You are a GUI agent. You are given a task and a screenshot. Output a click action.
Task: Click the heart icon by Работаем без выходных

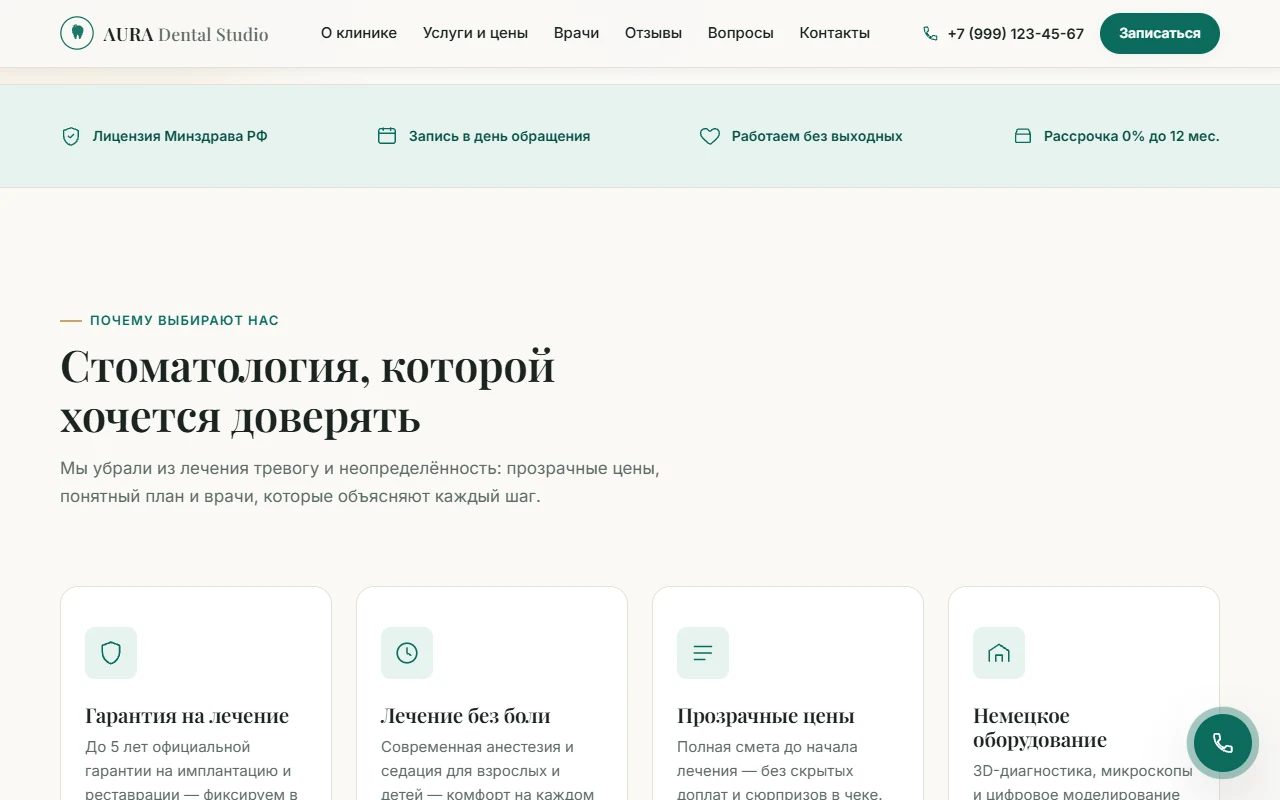pos(710,136)
